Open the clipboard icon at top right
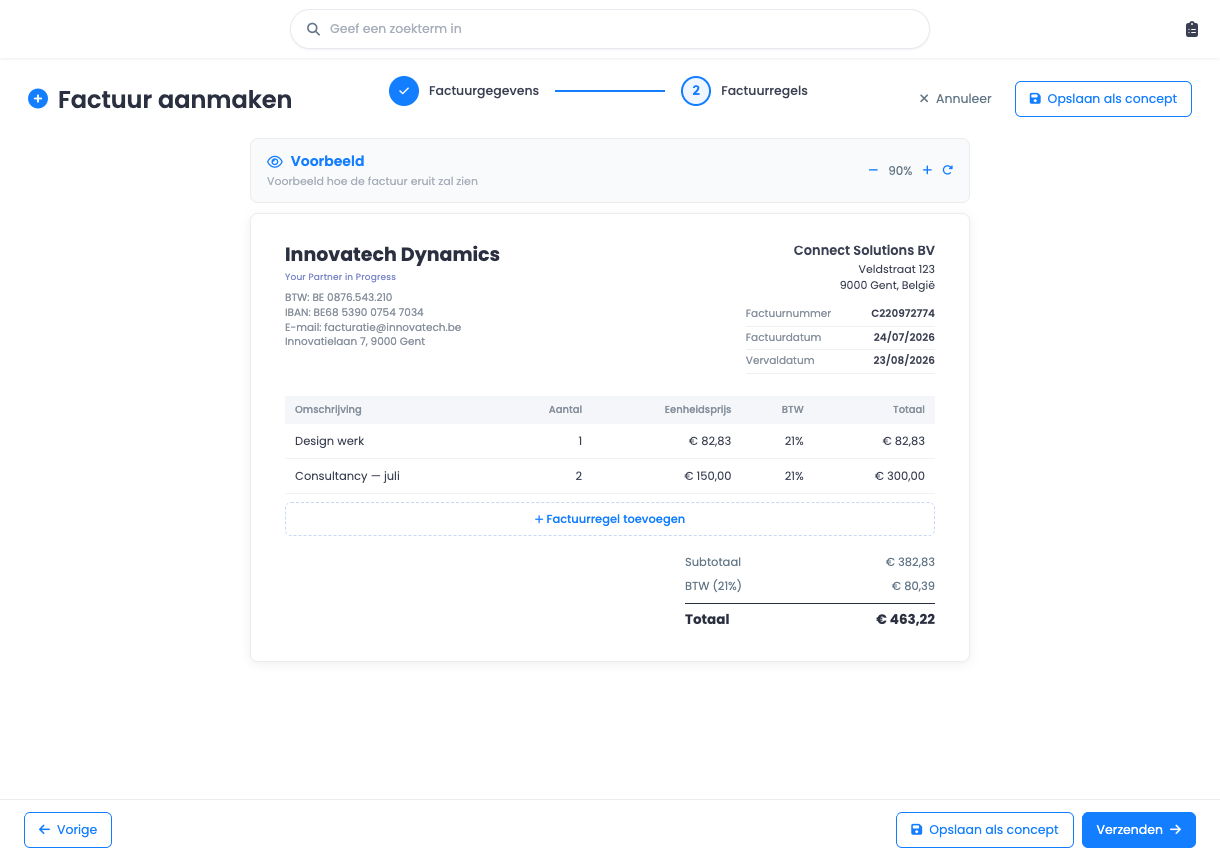 click(1191, 29)
